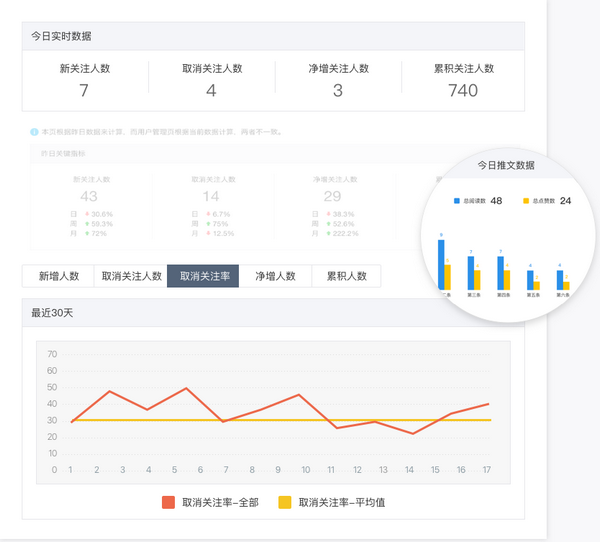Switch to the 取消关注人数 tab
The image size is (600, 542).
pos(131,276)
